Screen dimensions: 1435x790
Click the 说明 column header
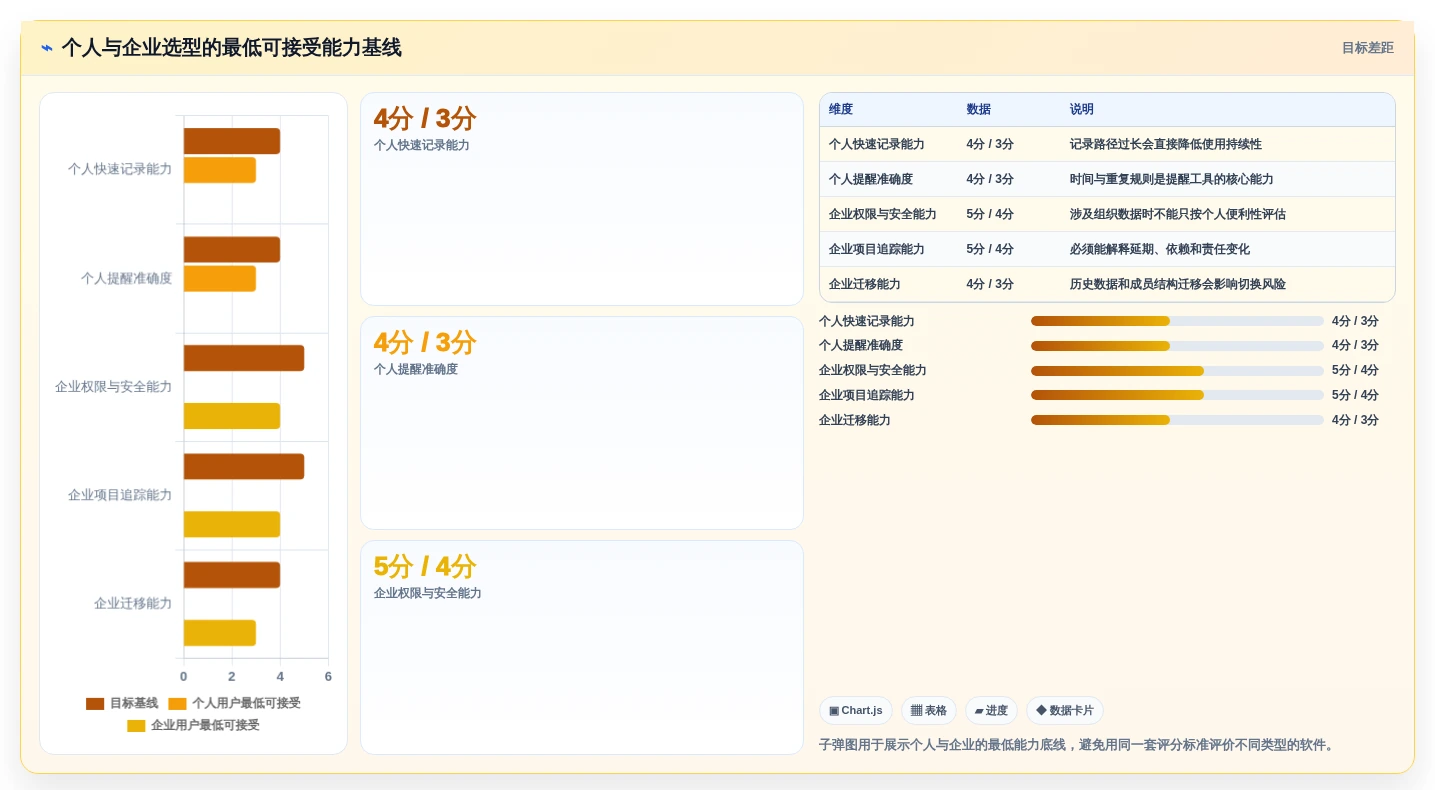[1082, 109]
